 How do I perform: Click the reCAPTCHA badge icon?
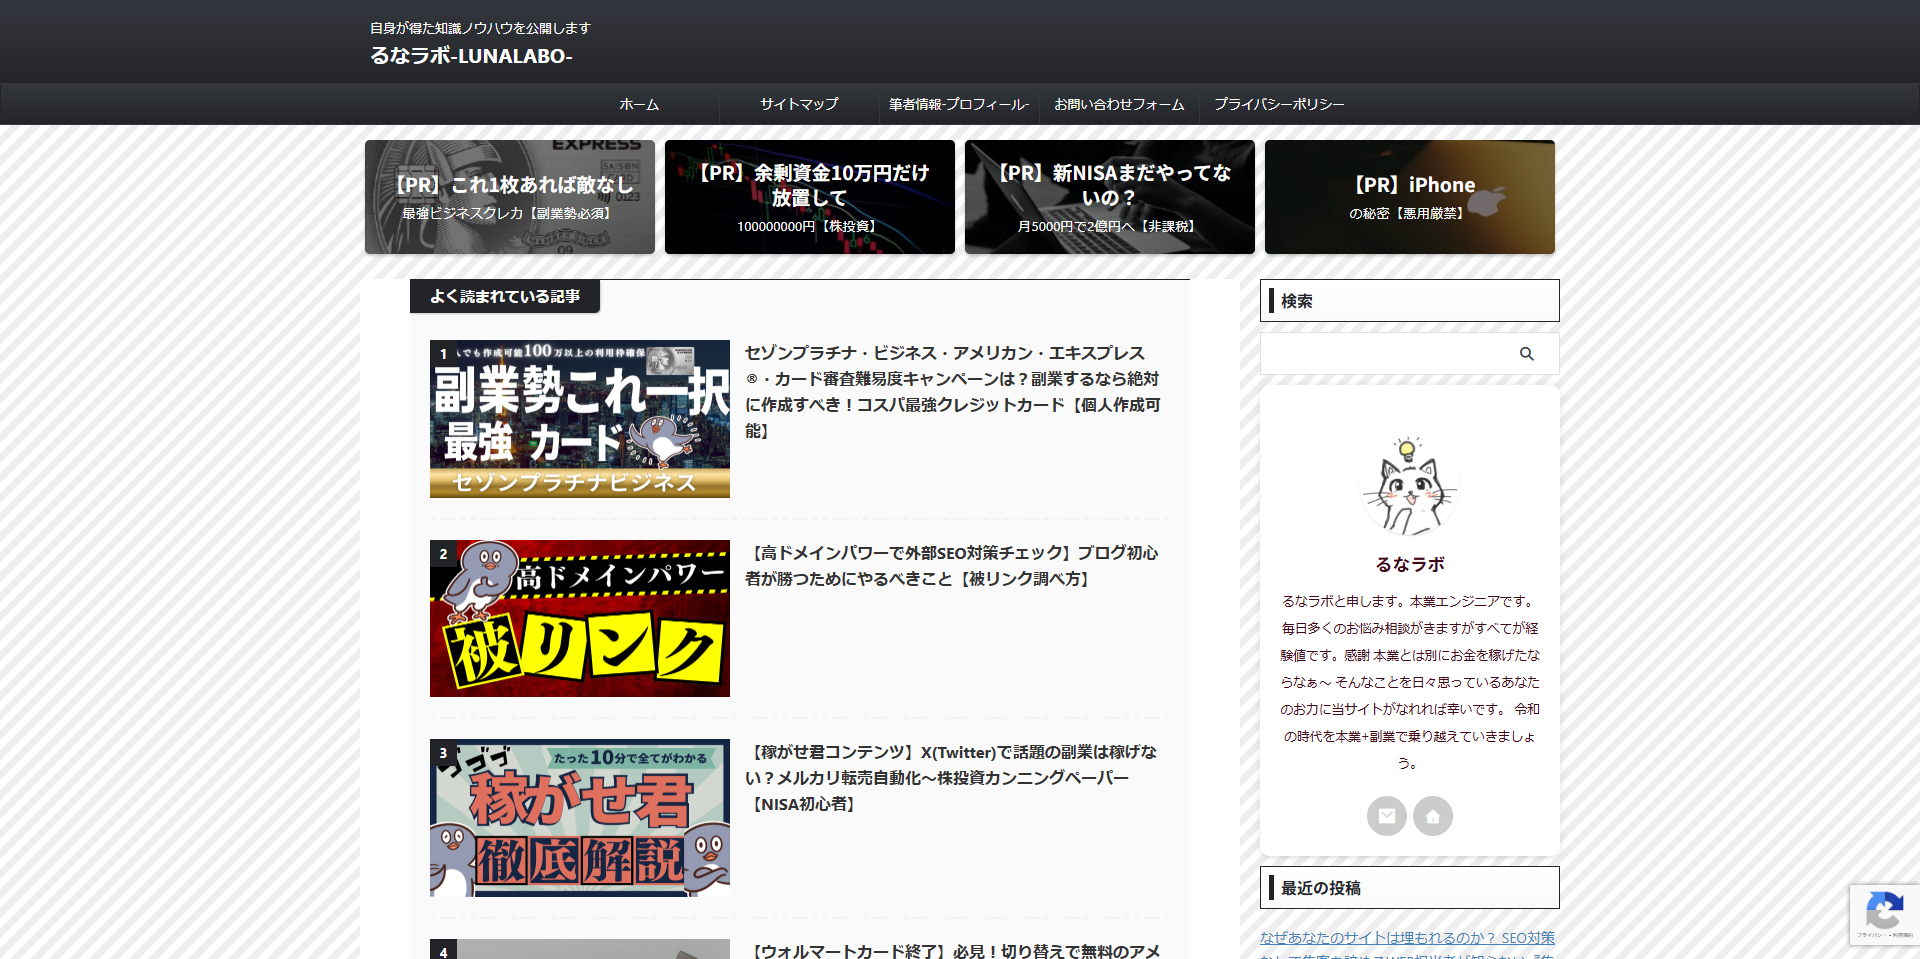coord(1884,913)
